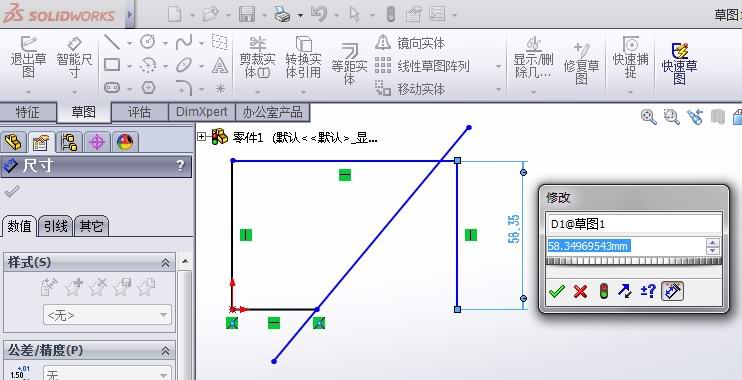
Task: Click the Exit Sketch (退出草图) icon
Action: [28, 44]
